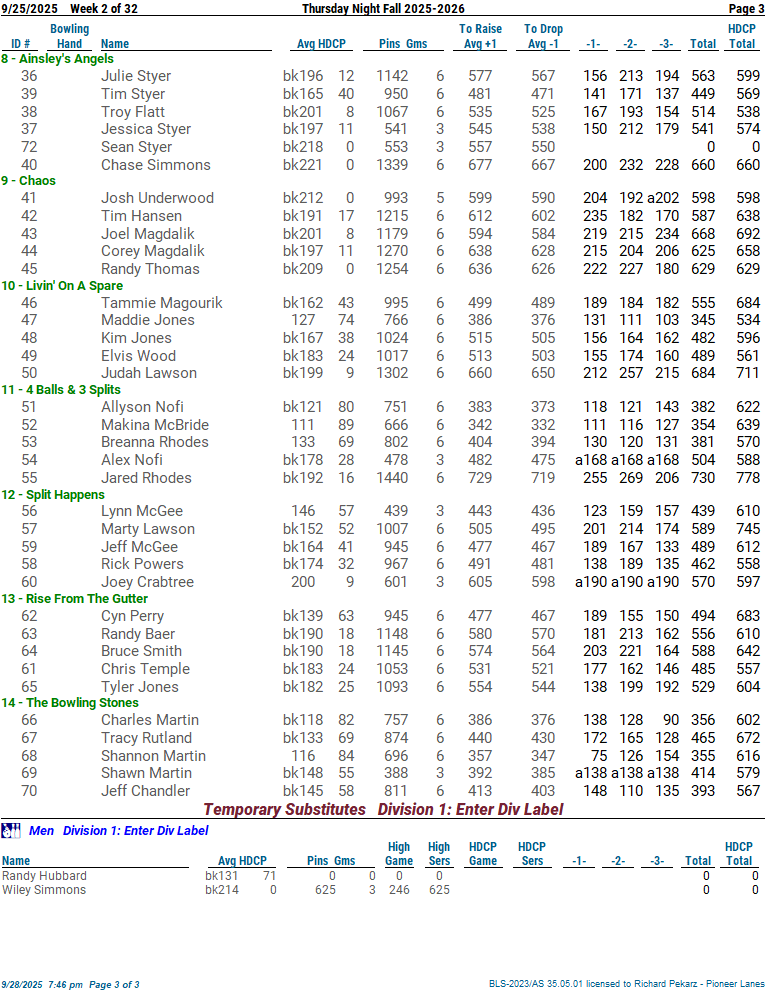Screen dimensions: 768x991
Task: Click Jared Rhodes' HDCP total 778
Action: 748,478
